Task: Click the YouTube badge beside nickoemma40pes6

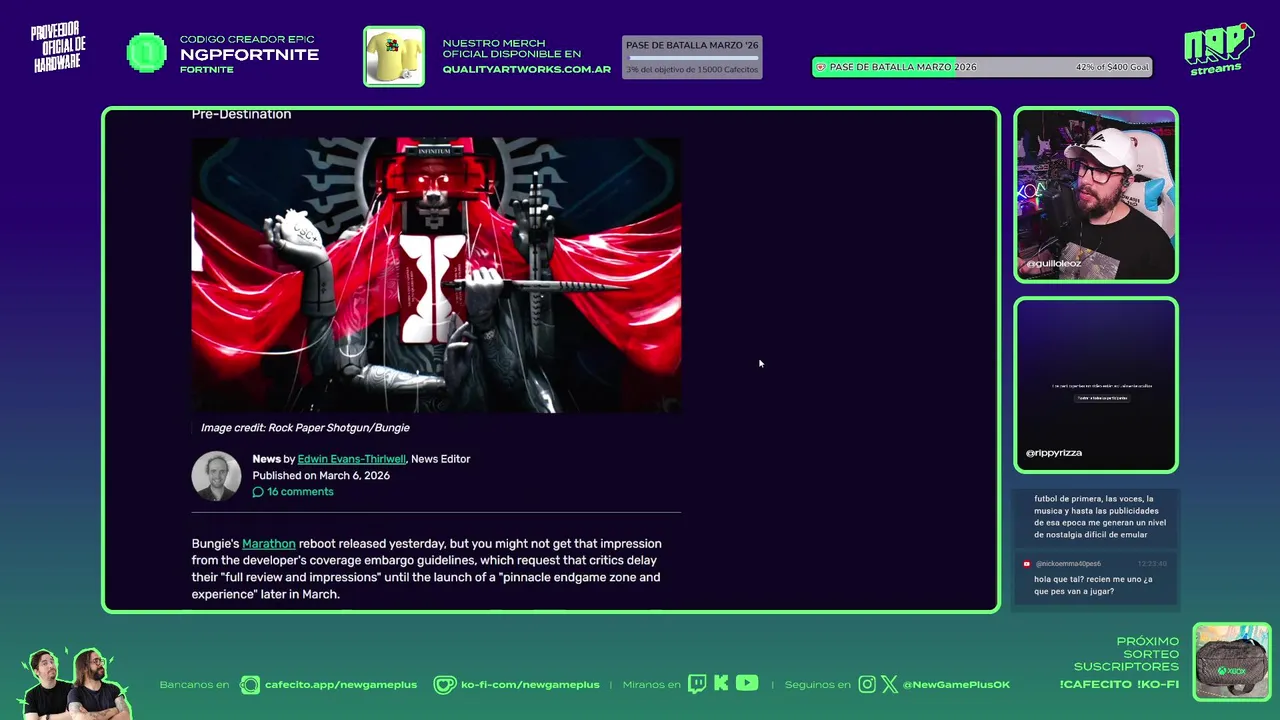Action: click(1027, 564)
